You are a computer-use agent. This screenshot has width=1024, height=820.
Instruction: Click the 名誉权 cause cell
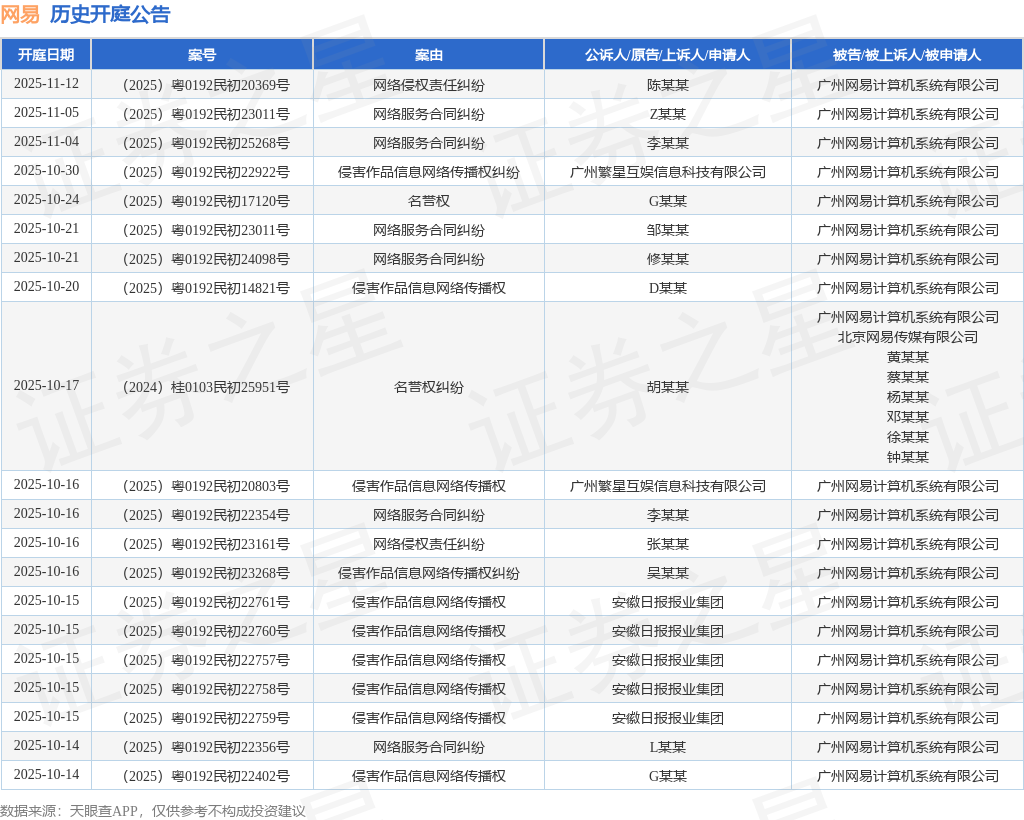tap(428, 201)
